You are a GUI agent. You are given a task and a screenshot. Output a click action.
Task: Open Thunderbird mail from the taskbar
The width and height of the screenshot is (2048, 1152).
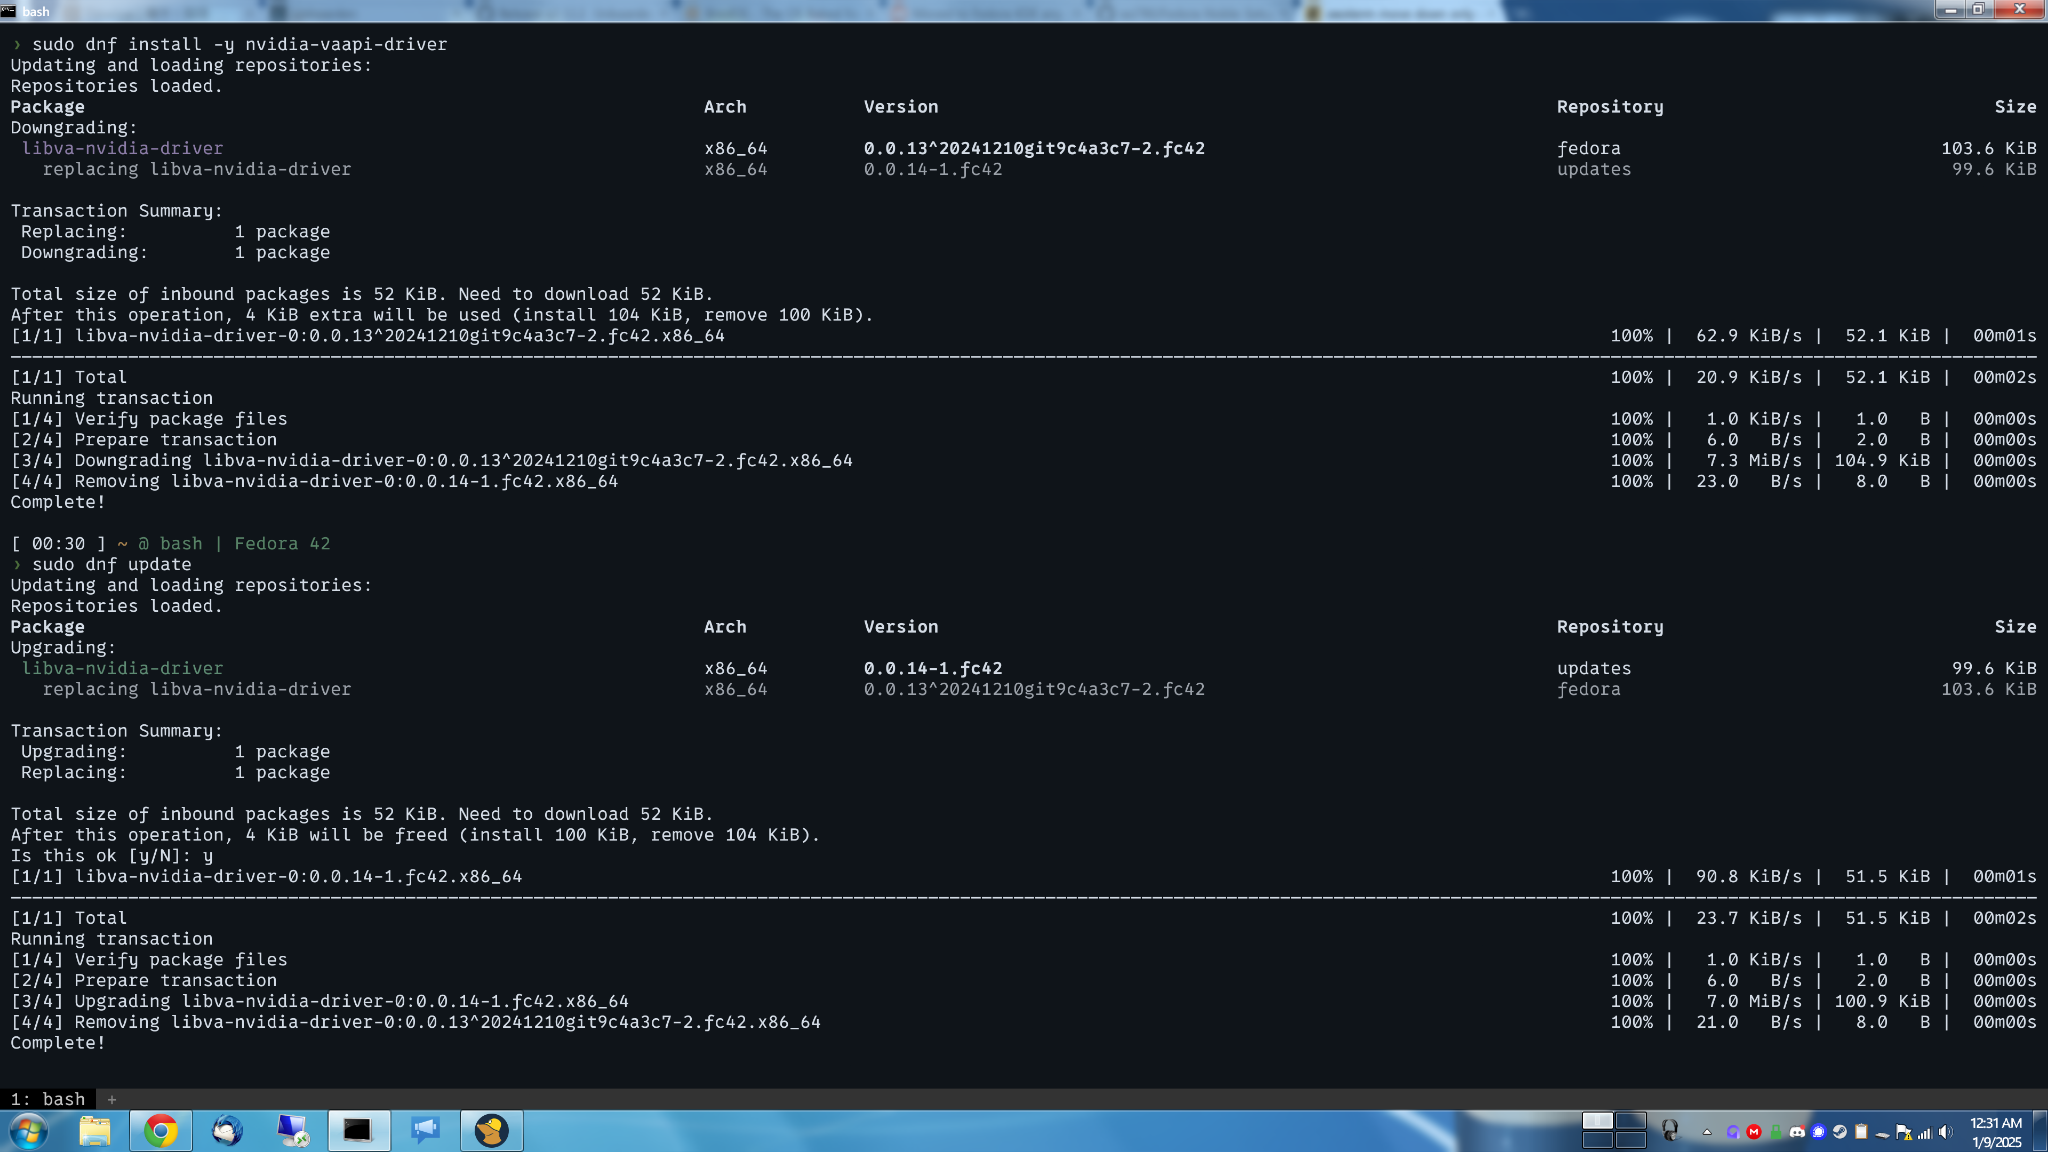click(227, 1131)
